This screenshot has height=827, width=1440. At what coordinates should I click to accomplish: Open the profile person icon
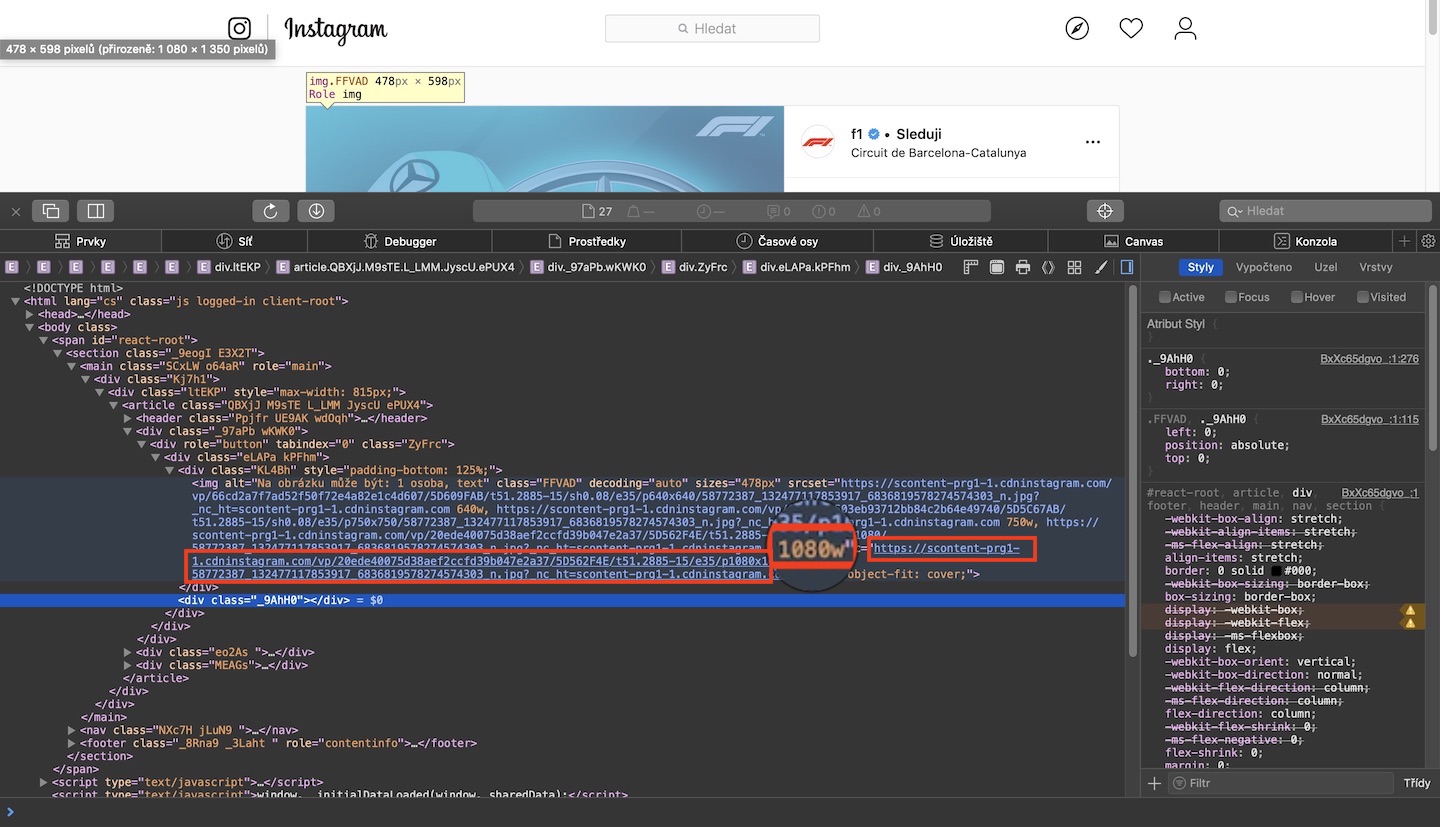(1185, 28)
